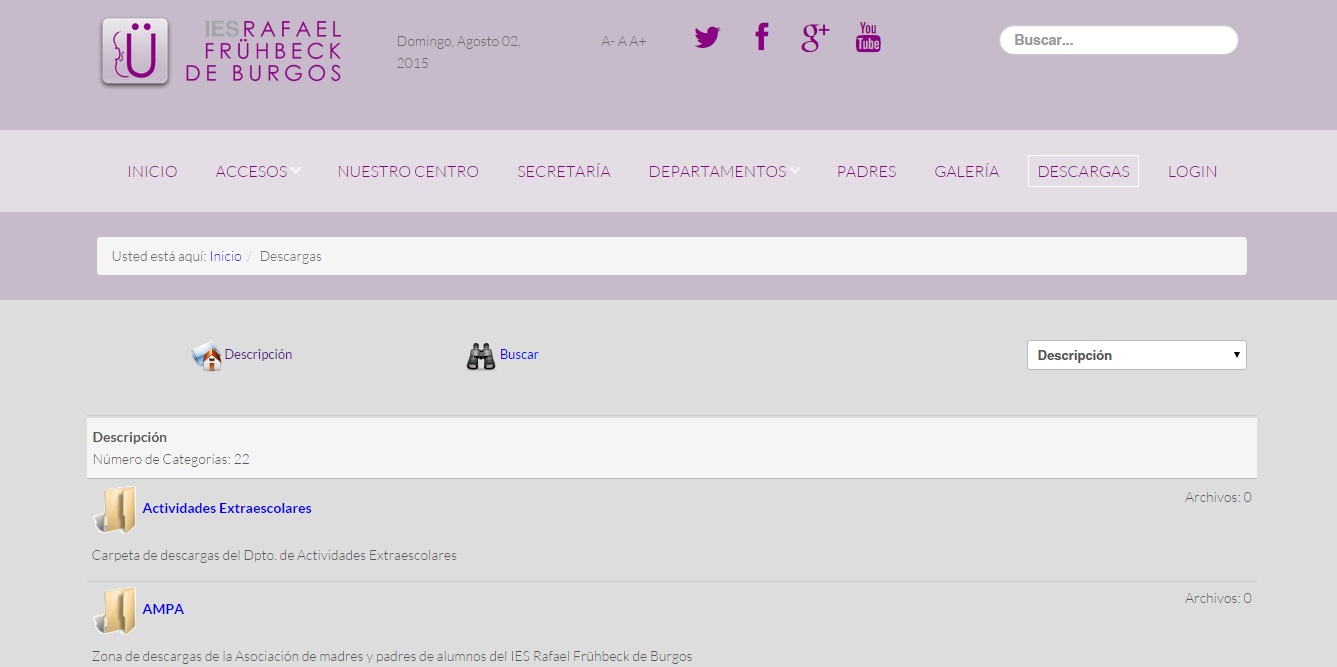Open the Actividades Extraescolares link
1337x667 pixels.
point(227,508)
